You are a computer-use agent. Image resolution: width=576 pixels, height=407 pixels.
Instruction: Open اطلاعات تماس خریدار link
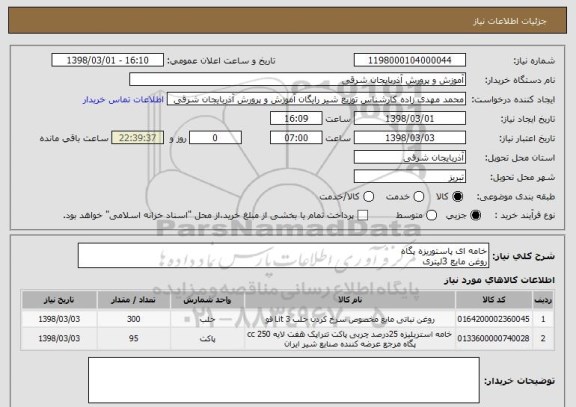click(123, 100)
